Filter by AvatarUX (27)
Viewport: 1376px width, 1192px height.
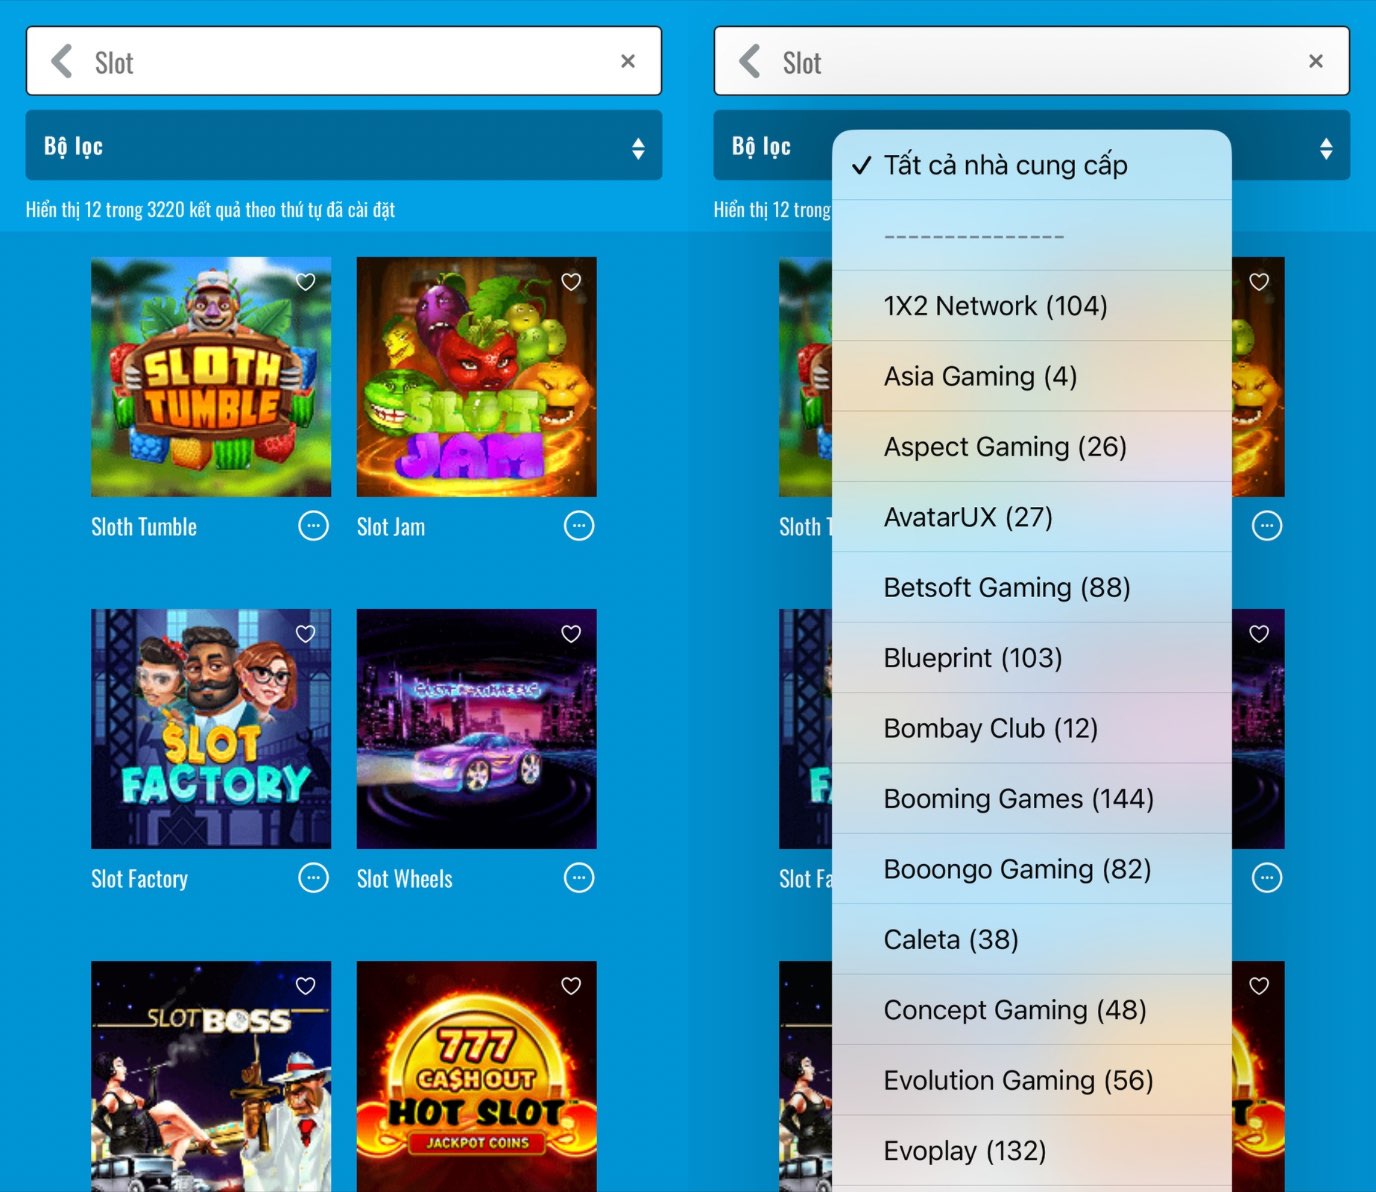(1032, 517)
